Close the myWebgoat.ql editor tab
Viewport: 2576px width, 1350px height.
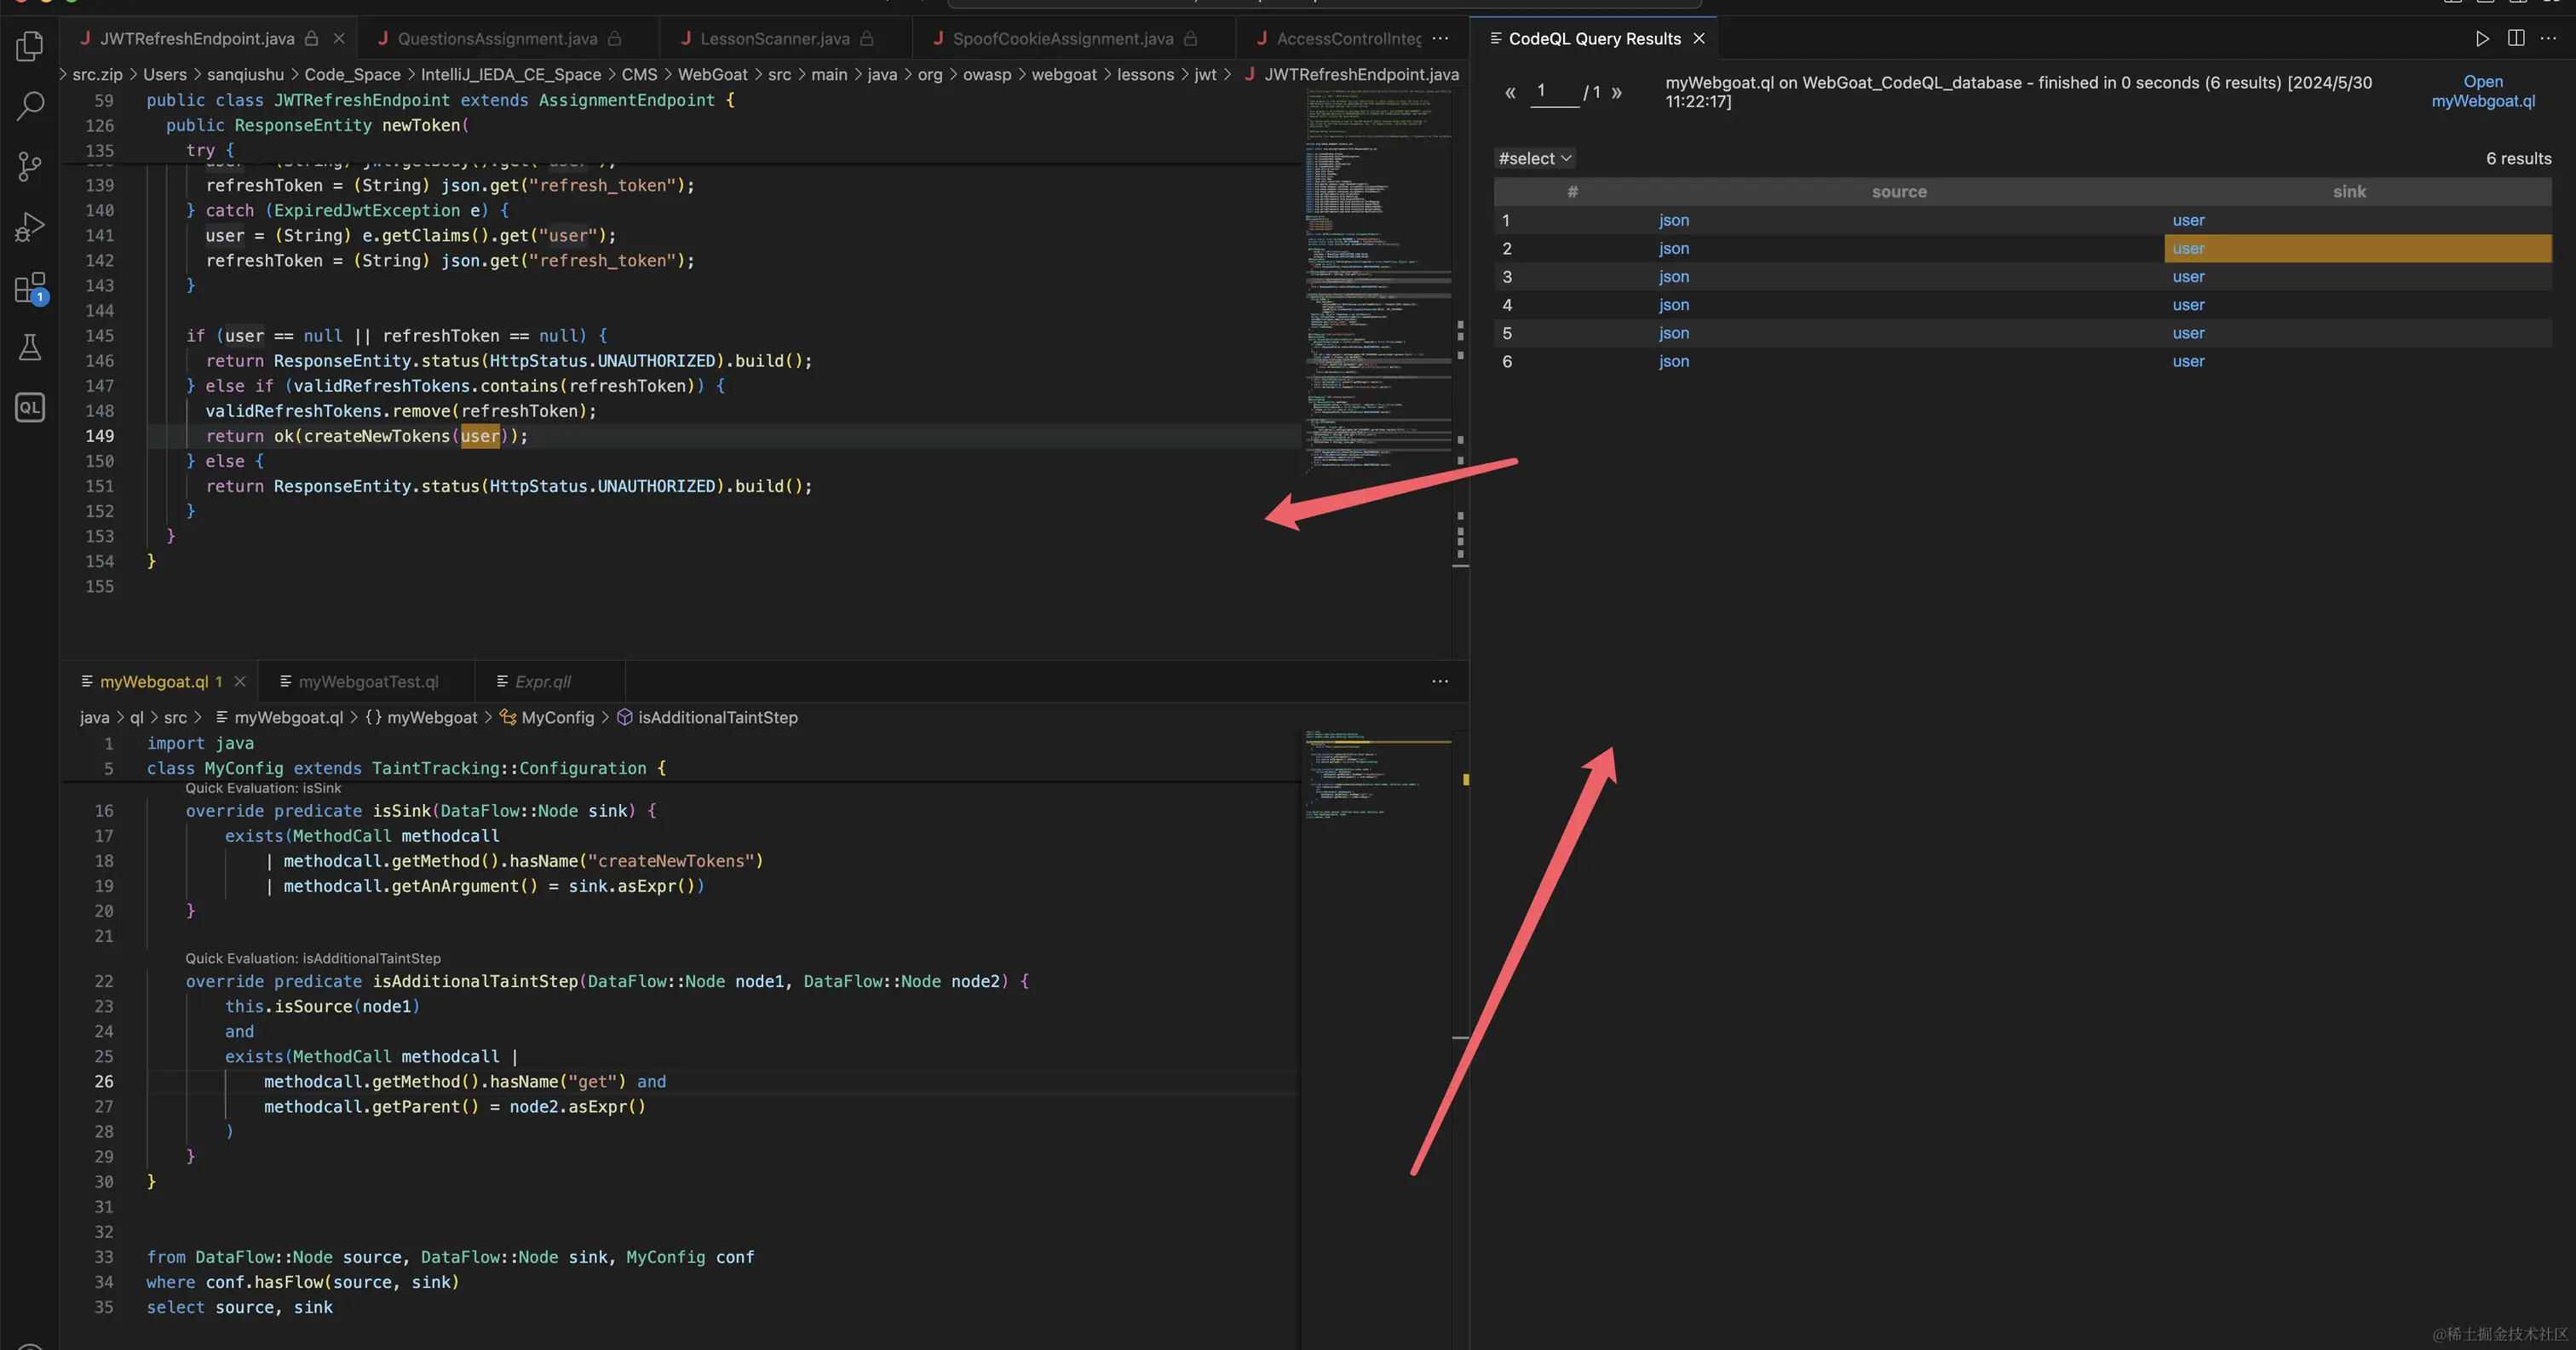240,681
